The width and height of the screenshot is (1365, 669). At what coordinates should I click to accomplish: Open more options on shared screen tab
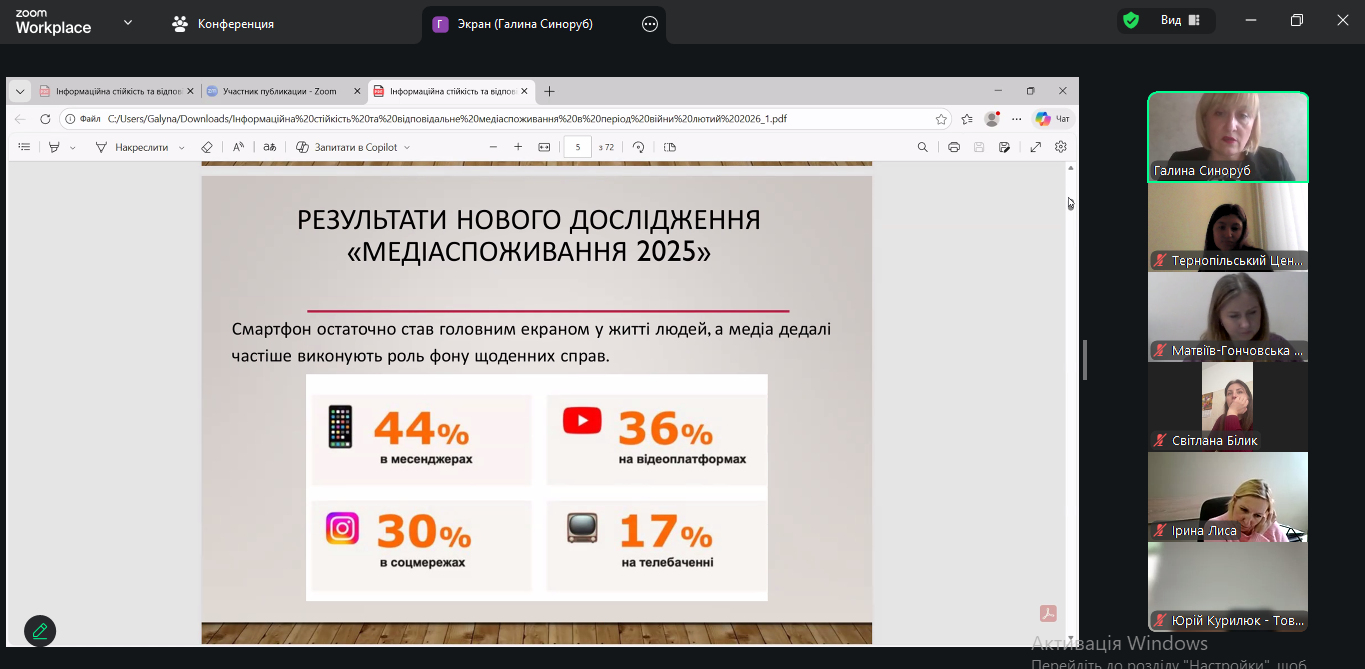pos(650,24)
